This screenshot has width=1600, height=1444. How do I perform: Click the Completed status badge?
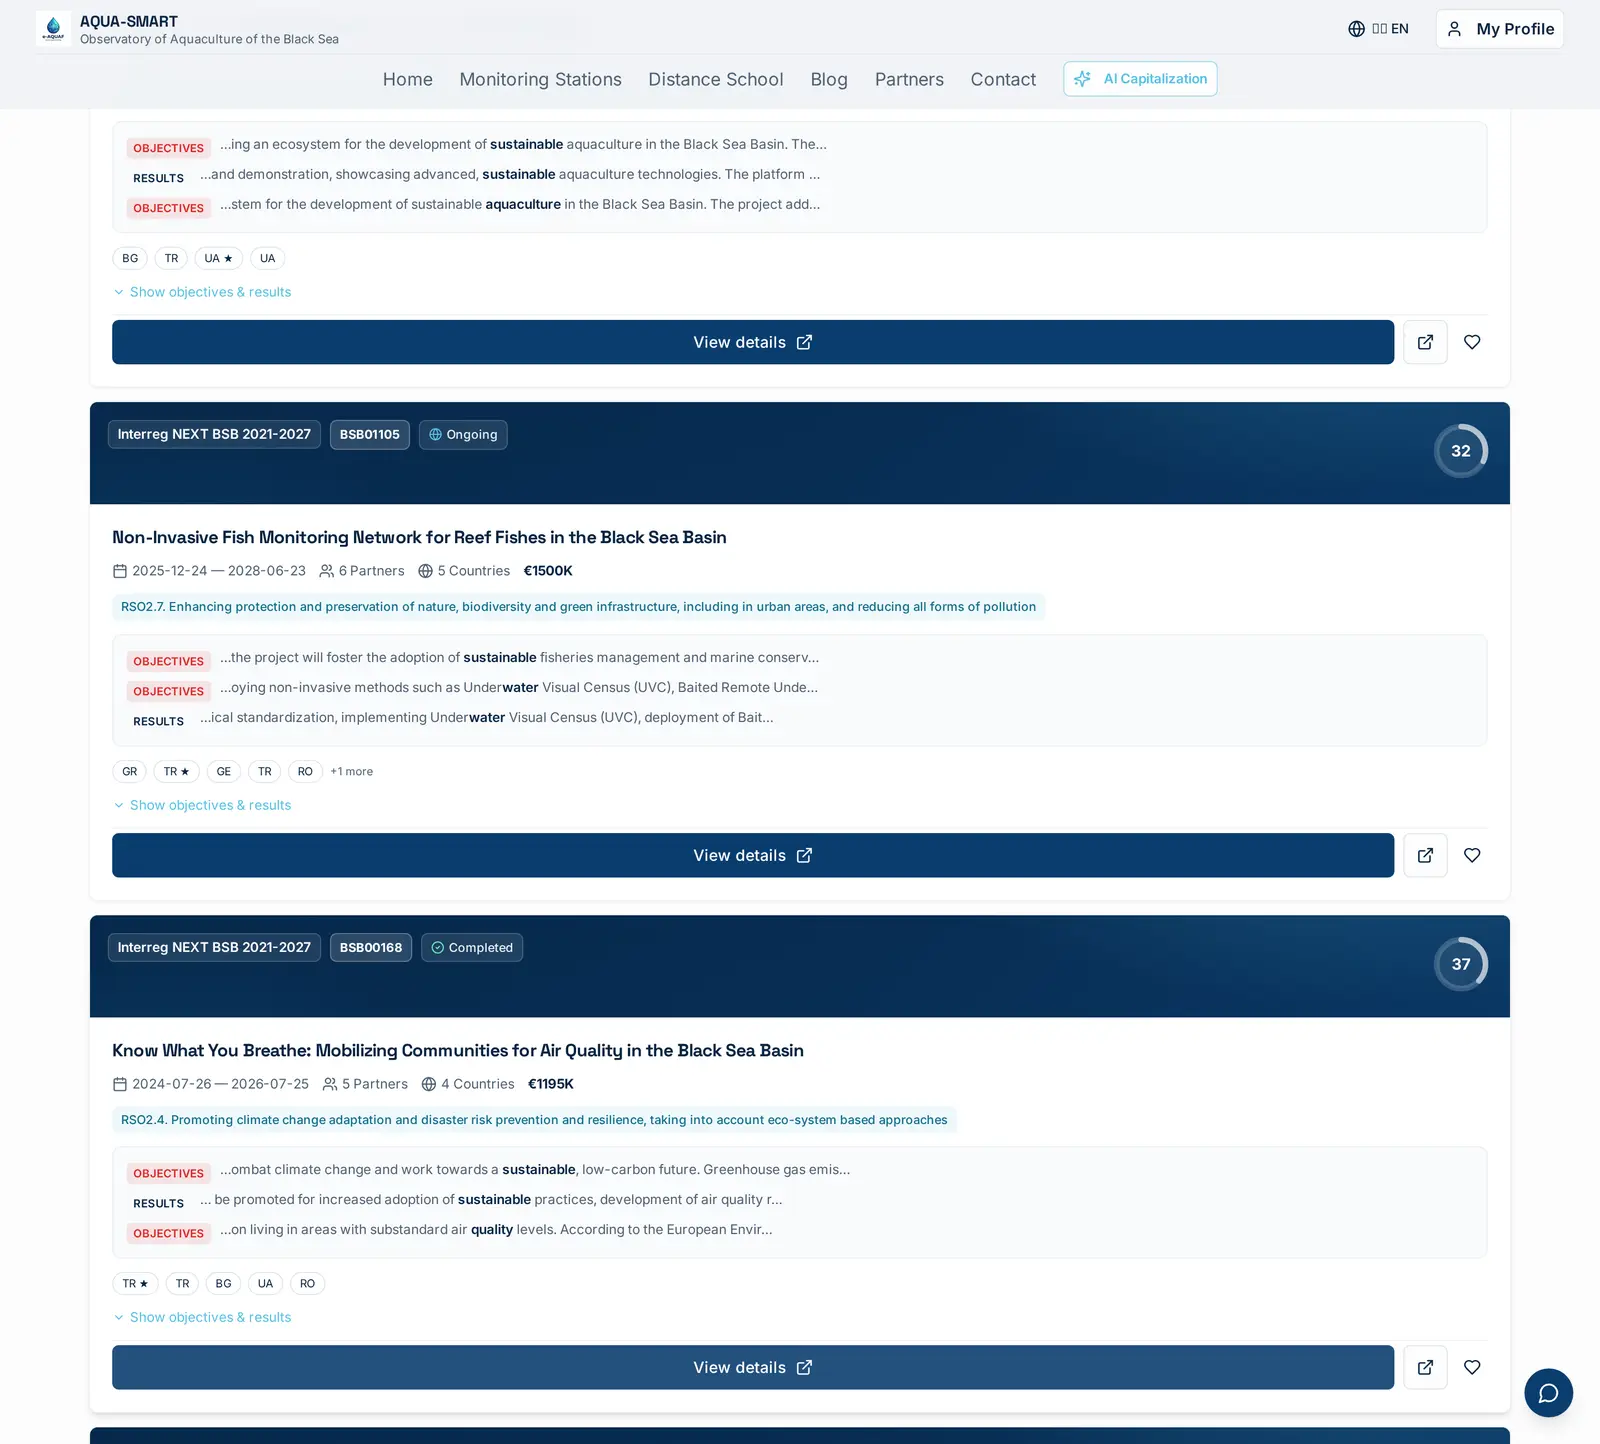472,948
